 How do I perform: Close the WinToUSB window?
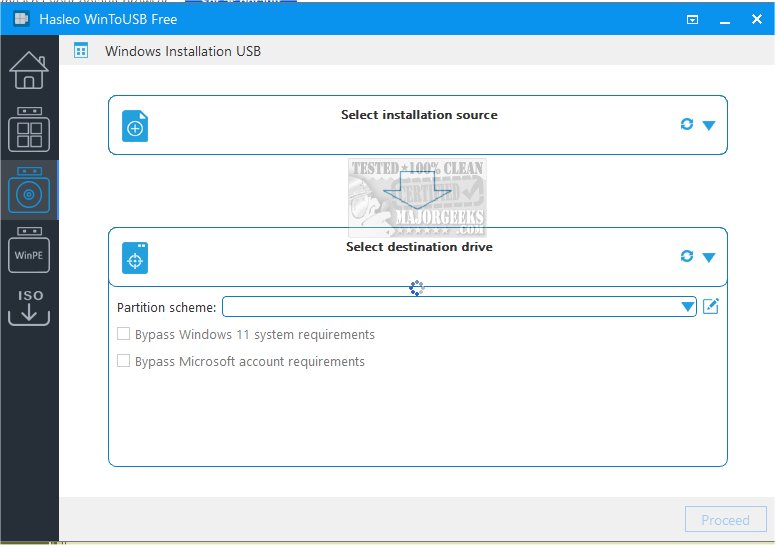(x=756, y=19)
